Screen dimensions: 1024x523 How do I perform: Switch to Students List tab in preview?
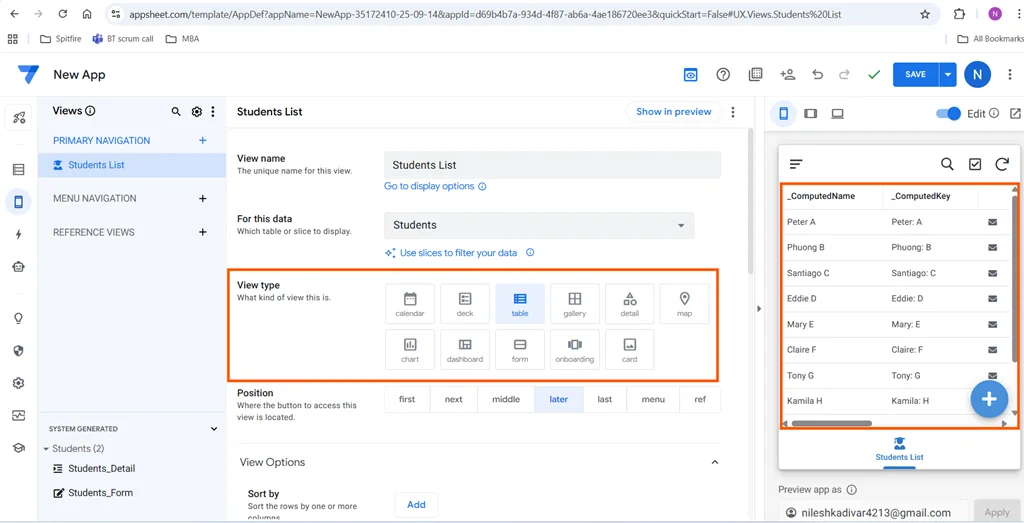pos(899,449)
